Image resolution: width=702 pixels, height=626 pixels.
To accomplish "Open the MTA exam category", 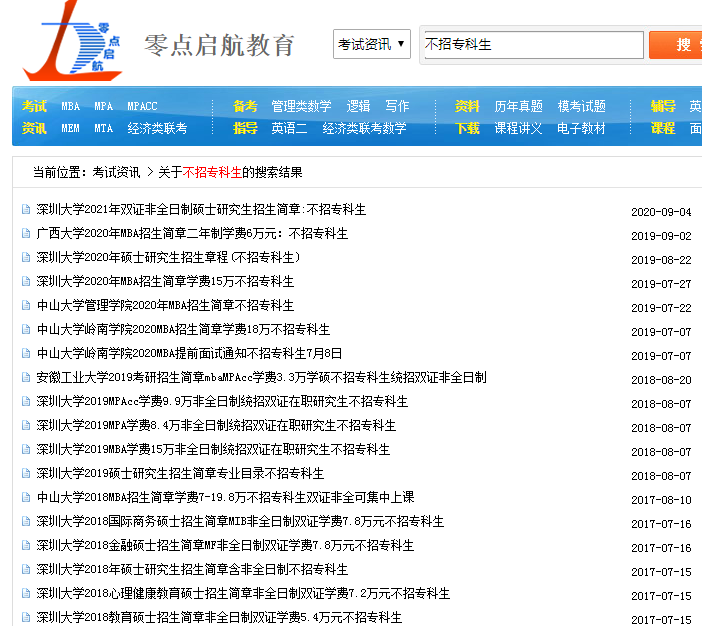I will [x=103, y=129].
